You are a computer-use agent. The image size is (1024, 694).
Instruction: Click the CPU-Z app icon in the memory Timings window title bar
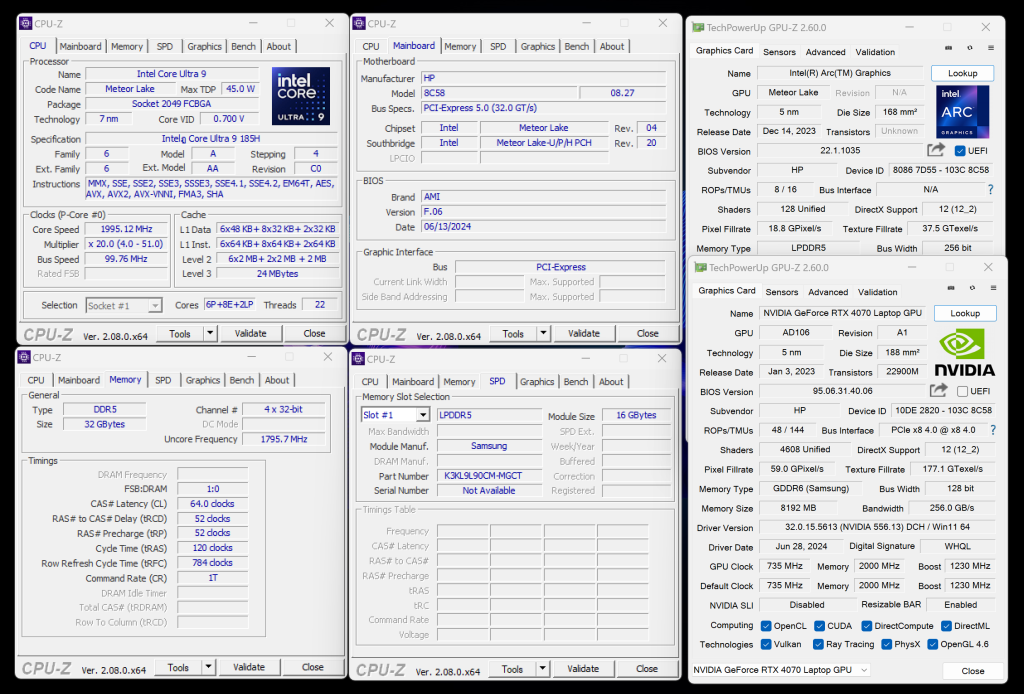pyautogui.click(x=24, y=357)
